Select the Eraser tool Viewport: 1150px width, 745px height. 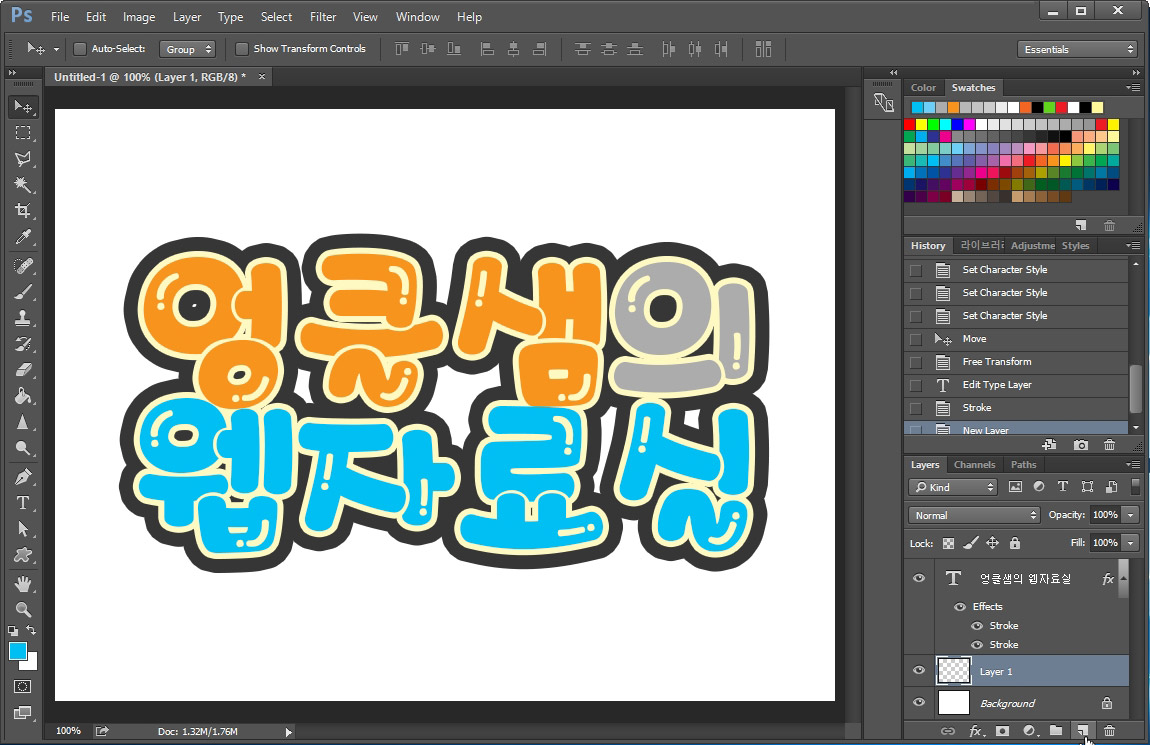click(23, 370)
